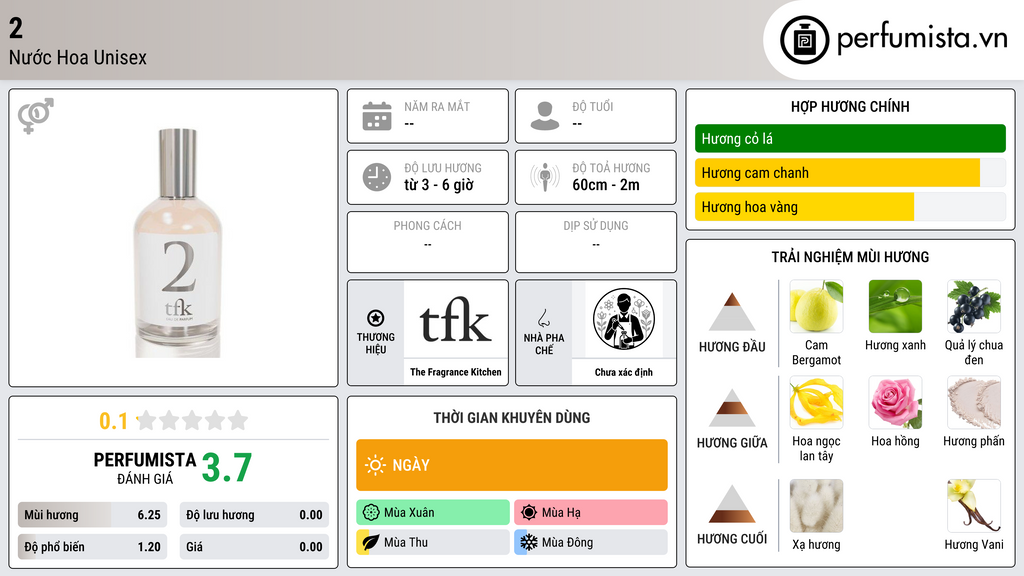Click the star rating row next to 0.1

click(x=193, y=420)
